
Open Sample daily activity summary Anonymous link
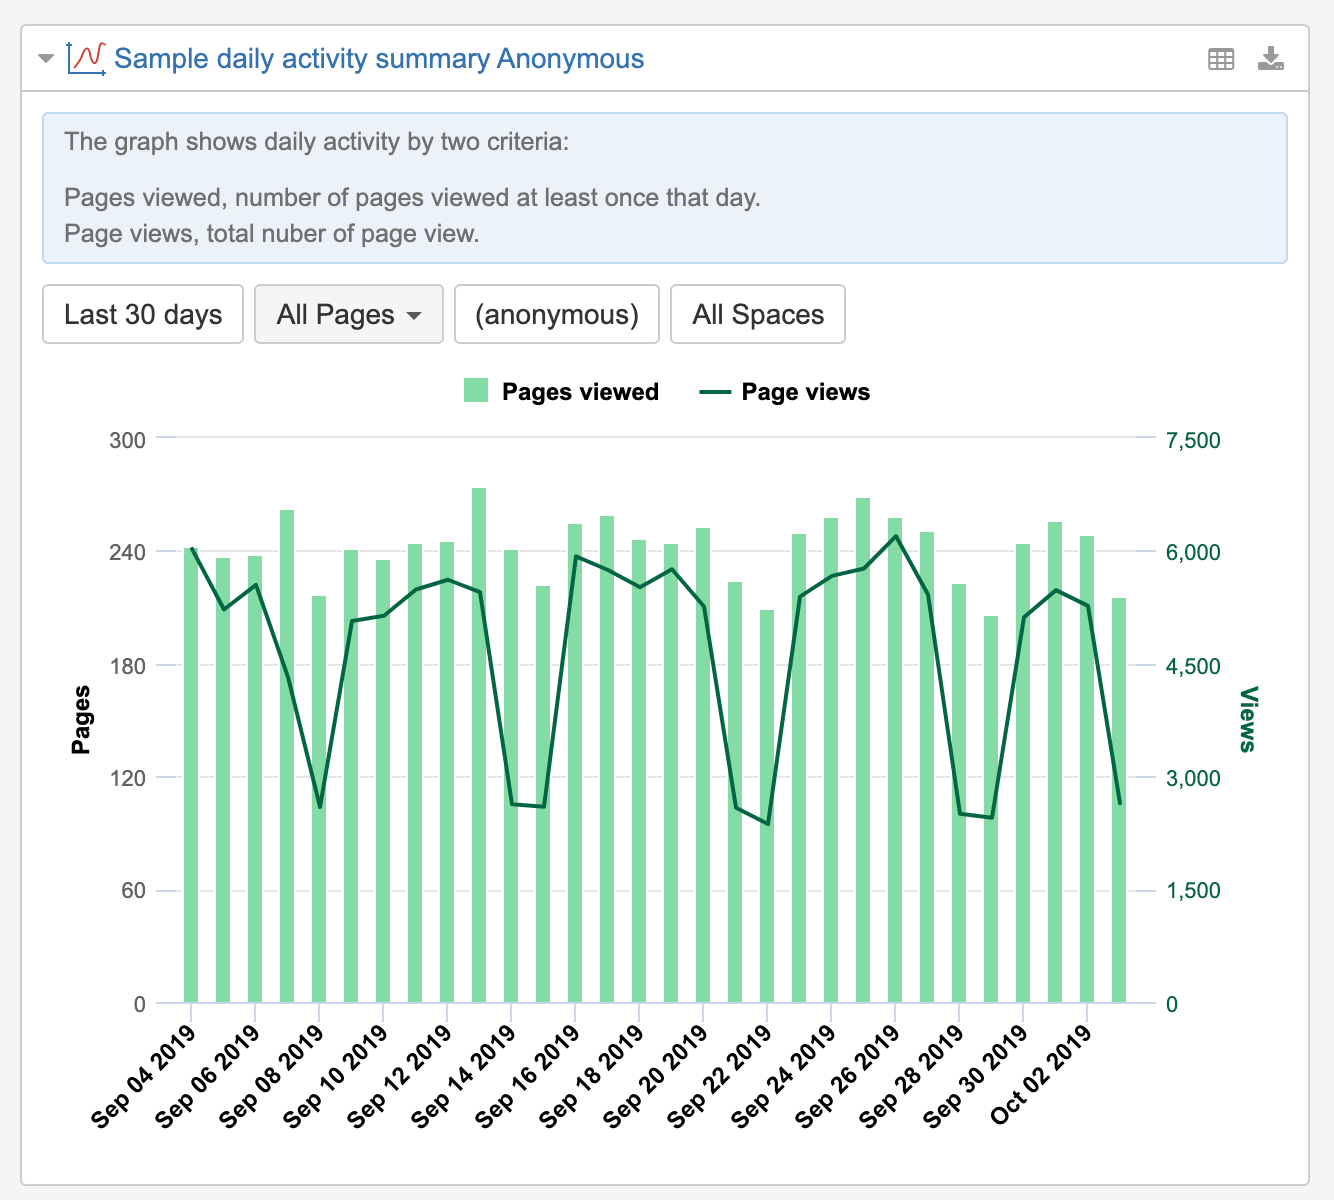(x=379, y=59)
